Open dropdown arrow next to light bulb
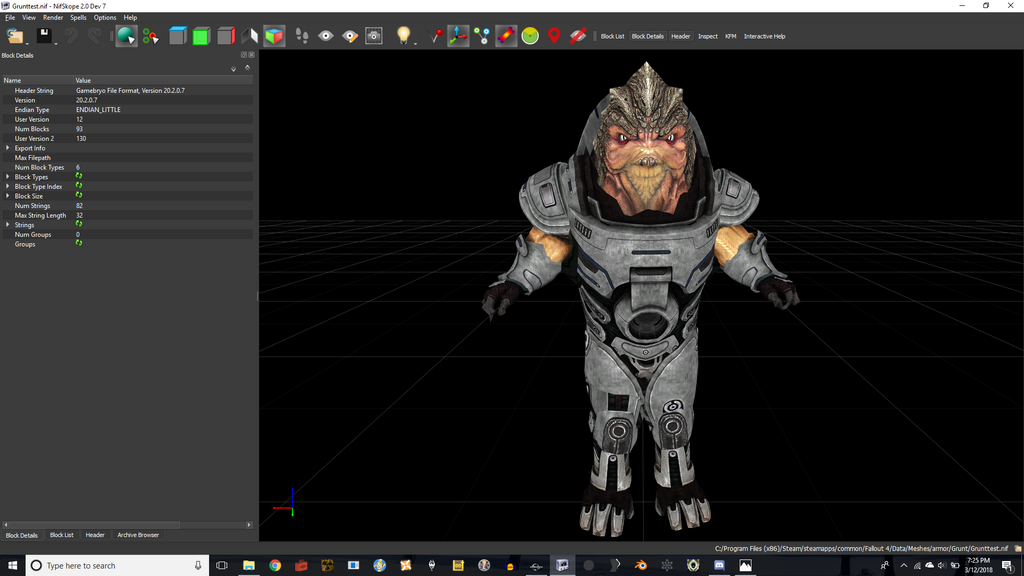Viewport: 1024px width, 576px height. [415, 43]
